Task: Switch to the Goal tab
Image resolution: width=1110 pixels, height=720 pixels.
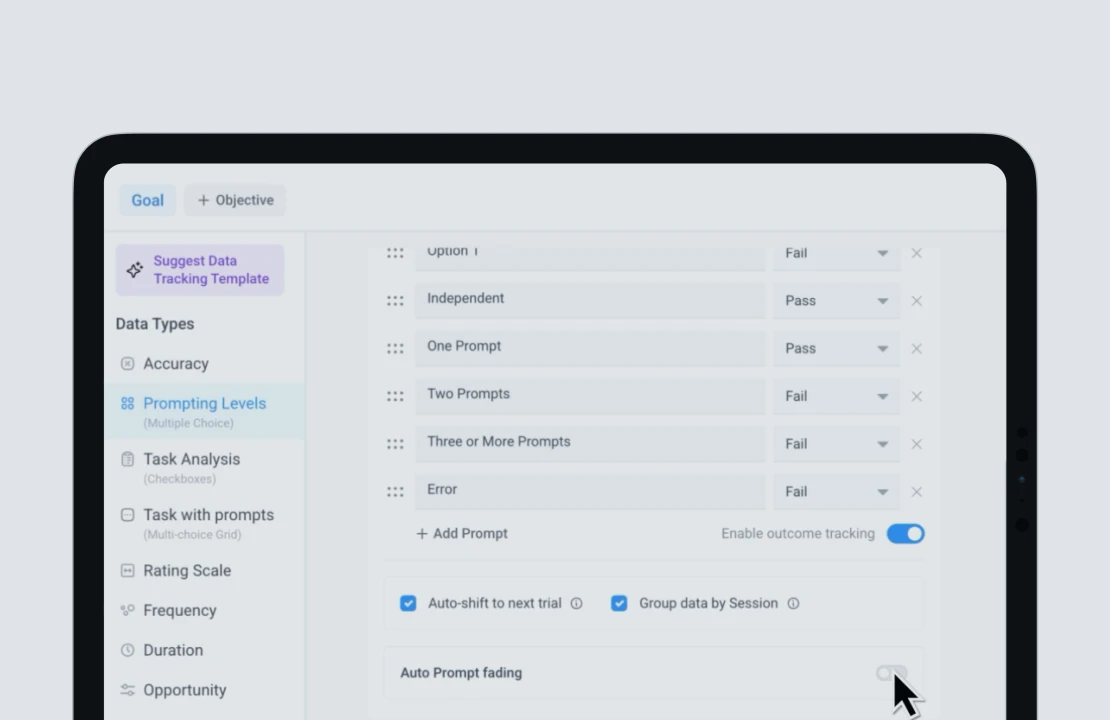Action: pyautogui.click(x=147, y=200)
